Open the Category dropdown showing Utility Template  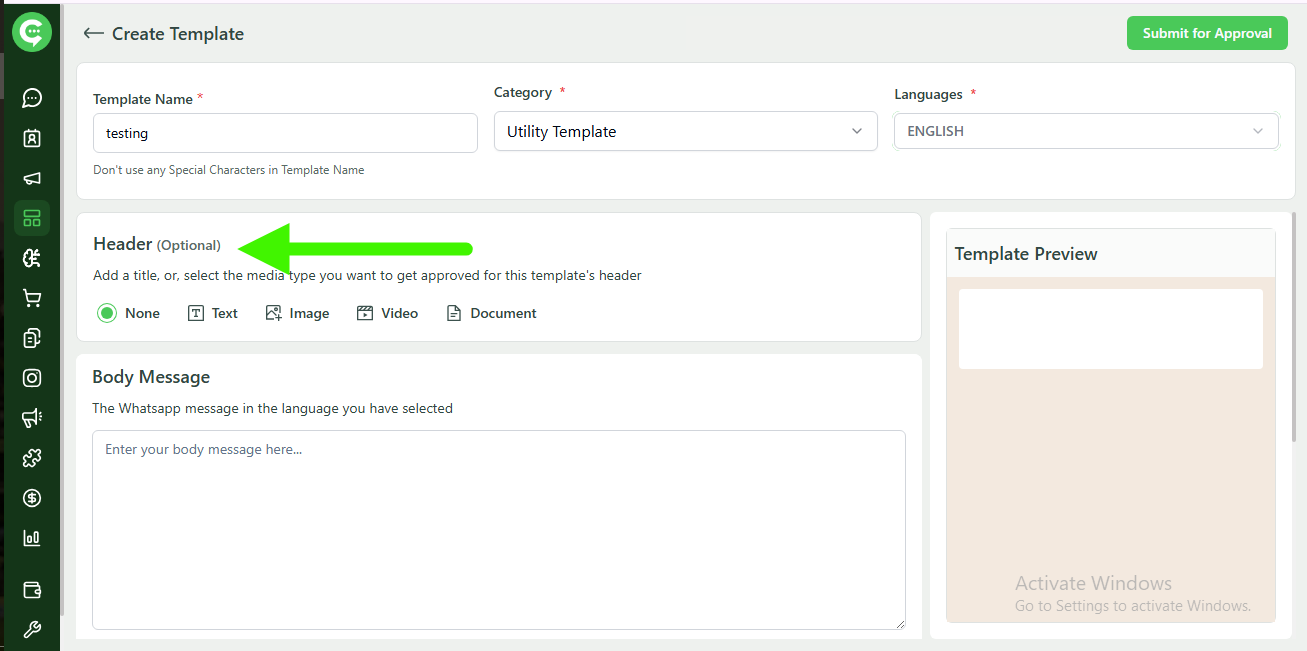[x=685, y=131]
